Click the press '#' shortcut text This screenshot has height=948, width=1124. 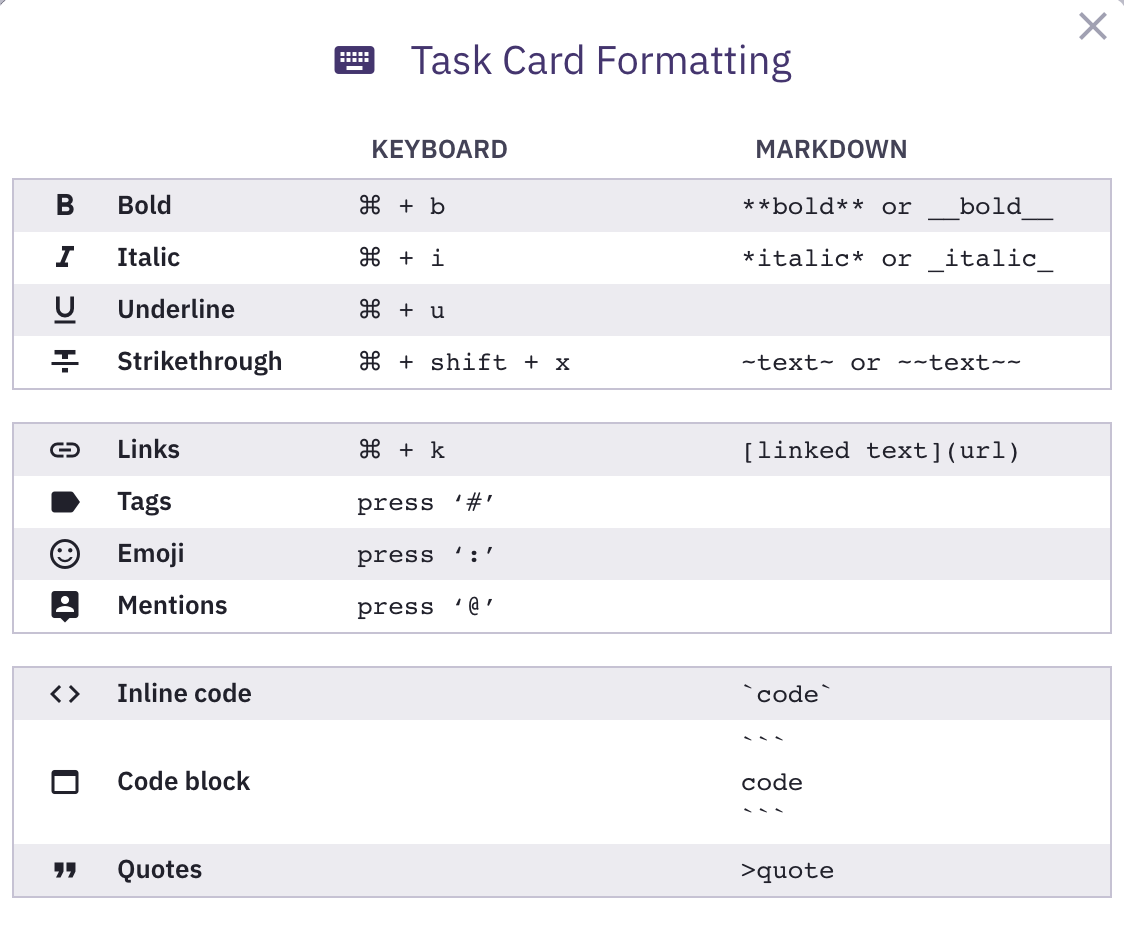tap(425, 503)
